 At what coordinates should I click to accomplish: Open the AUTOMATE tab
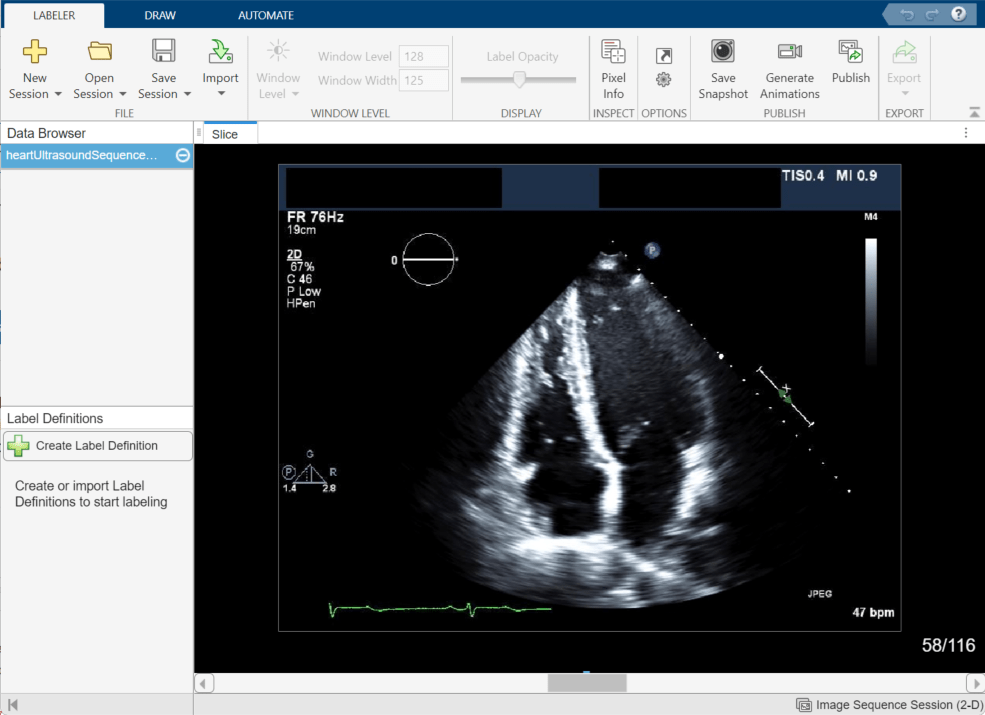tap(265, 15)
